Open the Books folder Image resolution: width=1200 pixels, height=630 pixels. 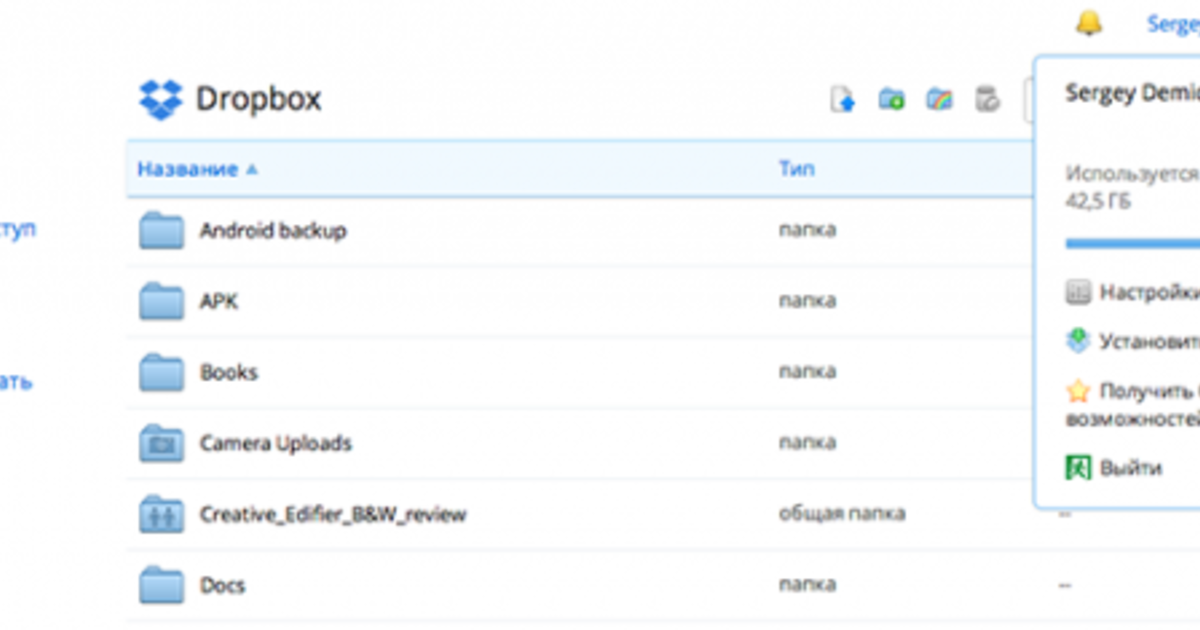pos(228,372)
